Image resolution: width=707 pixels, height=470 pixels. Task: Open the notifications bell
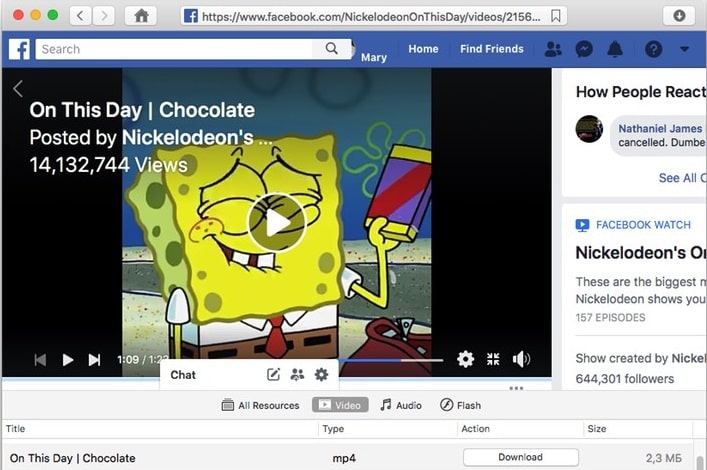click(x=615, y=49)
